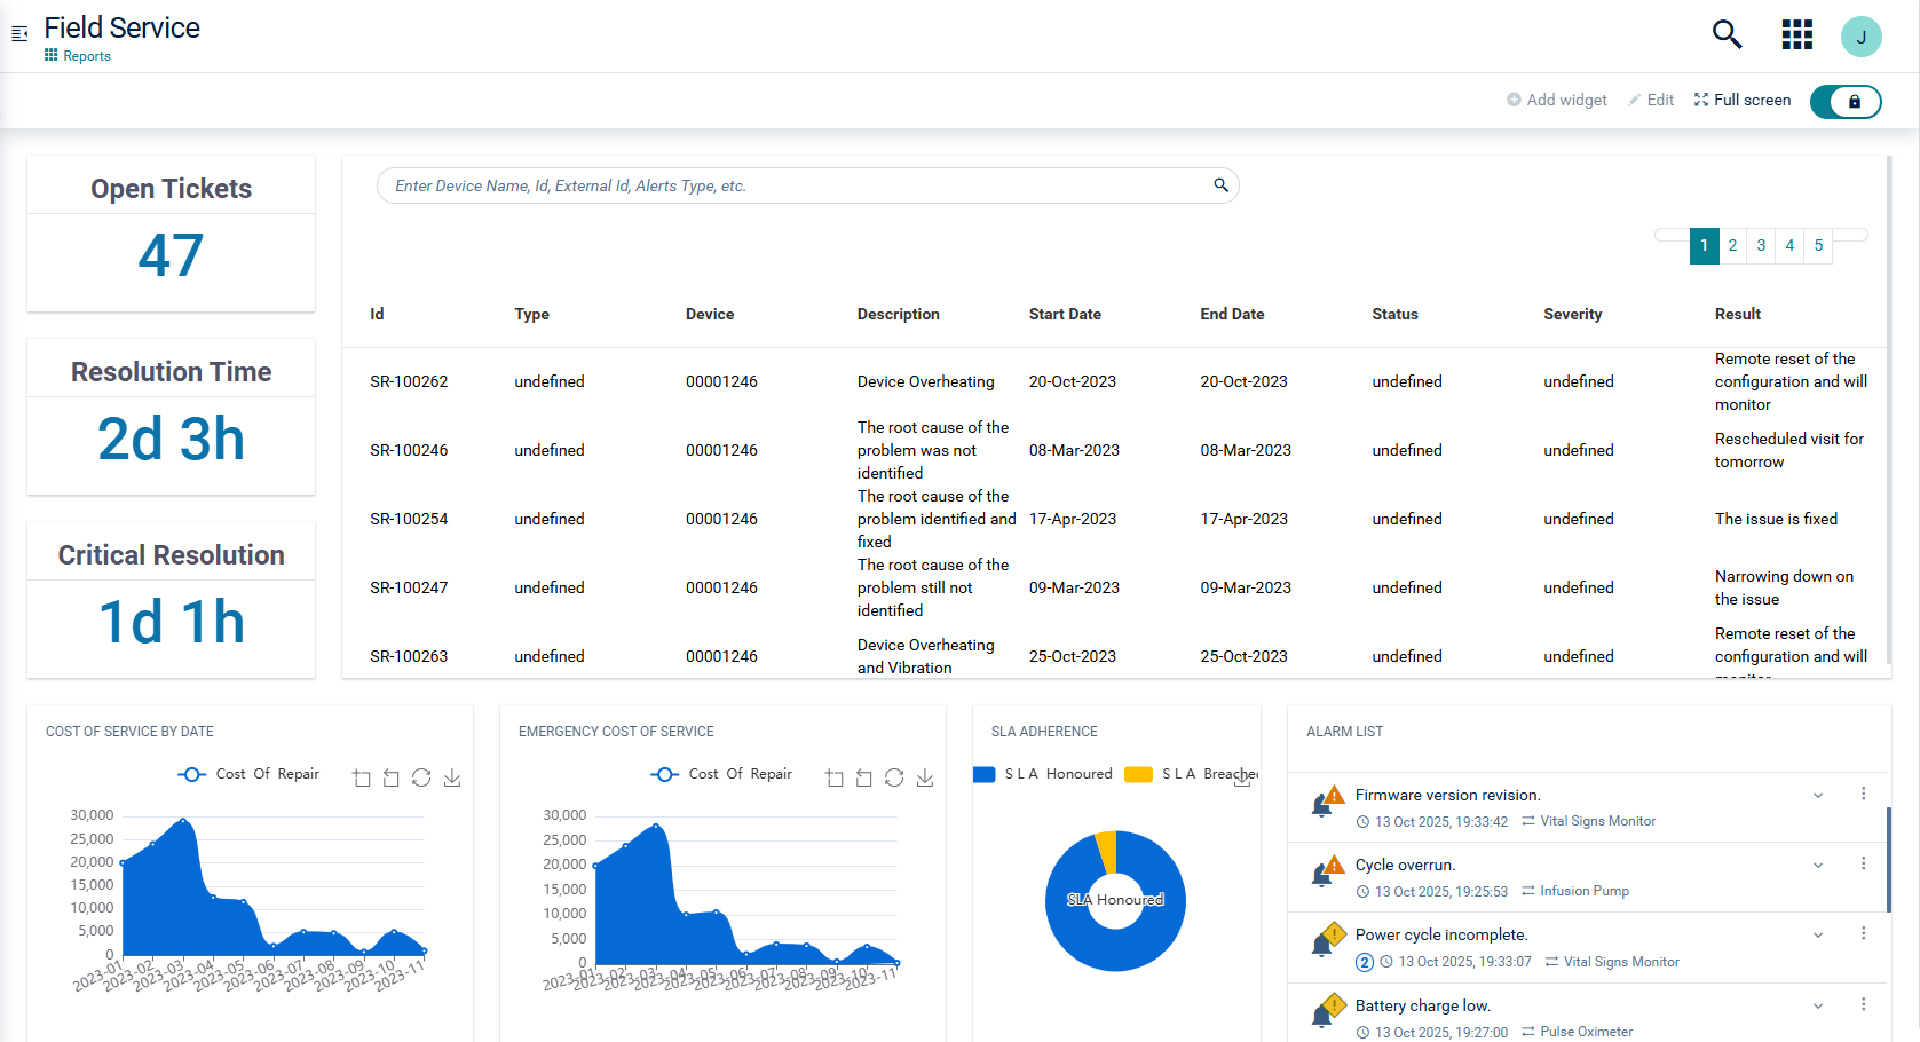The width and height of the screenshot is (1920, 1042).
Task: Open the global search magnifier in the header
Action: pyautogui.click(x=1727, y=34)
